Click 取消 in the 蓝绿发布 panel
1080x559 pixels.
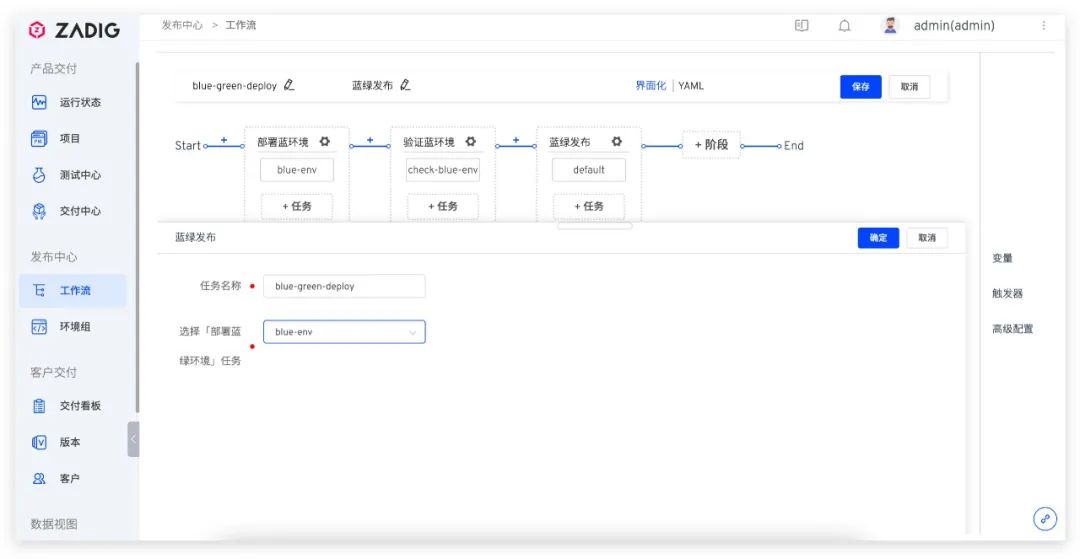(x=927, y=238)
